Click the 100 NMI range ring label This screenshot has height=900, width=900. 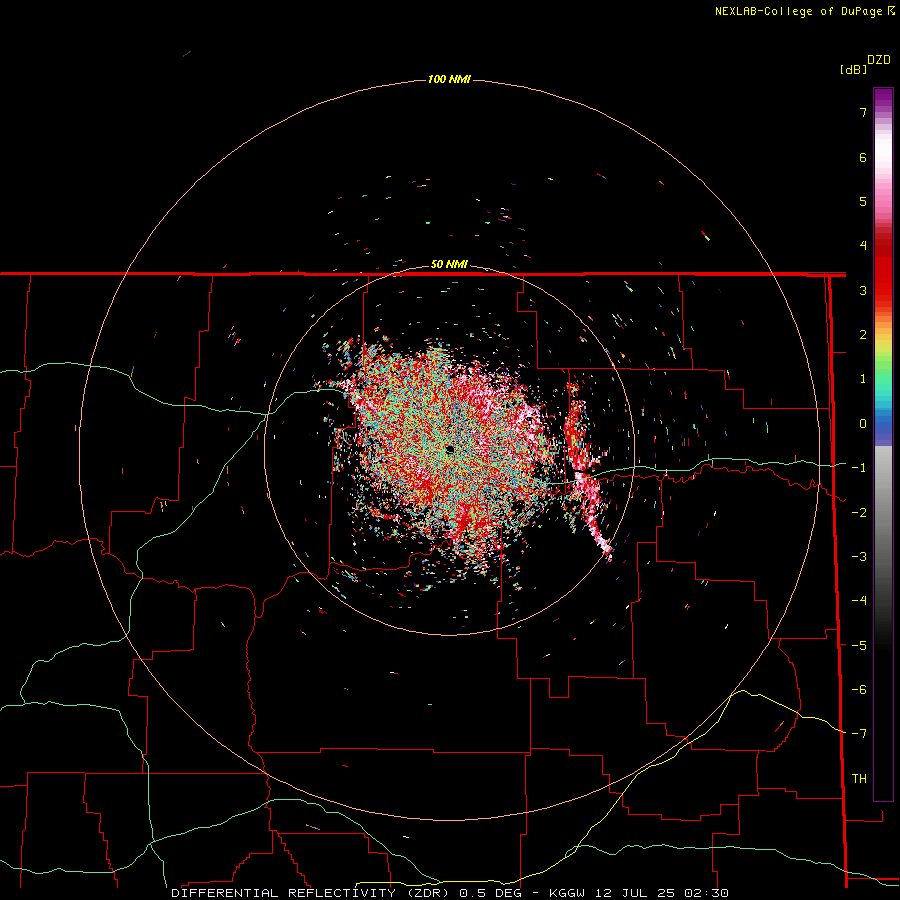449,79
